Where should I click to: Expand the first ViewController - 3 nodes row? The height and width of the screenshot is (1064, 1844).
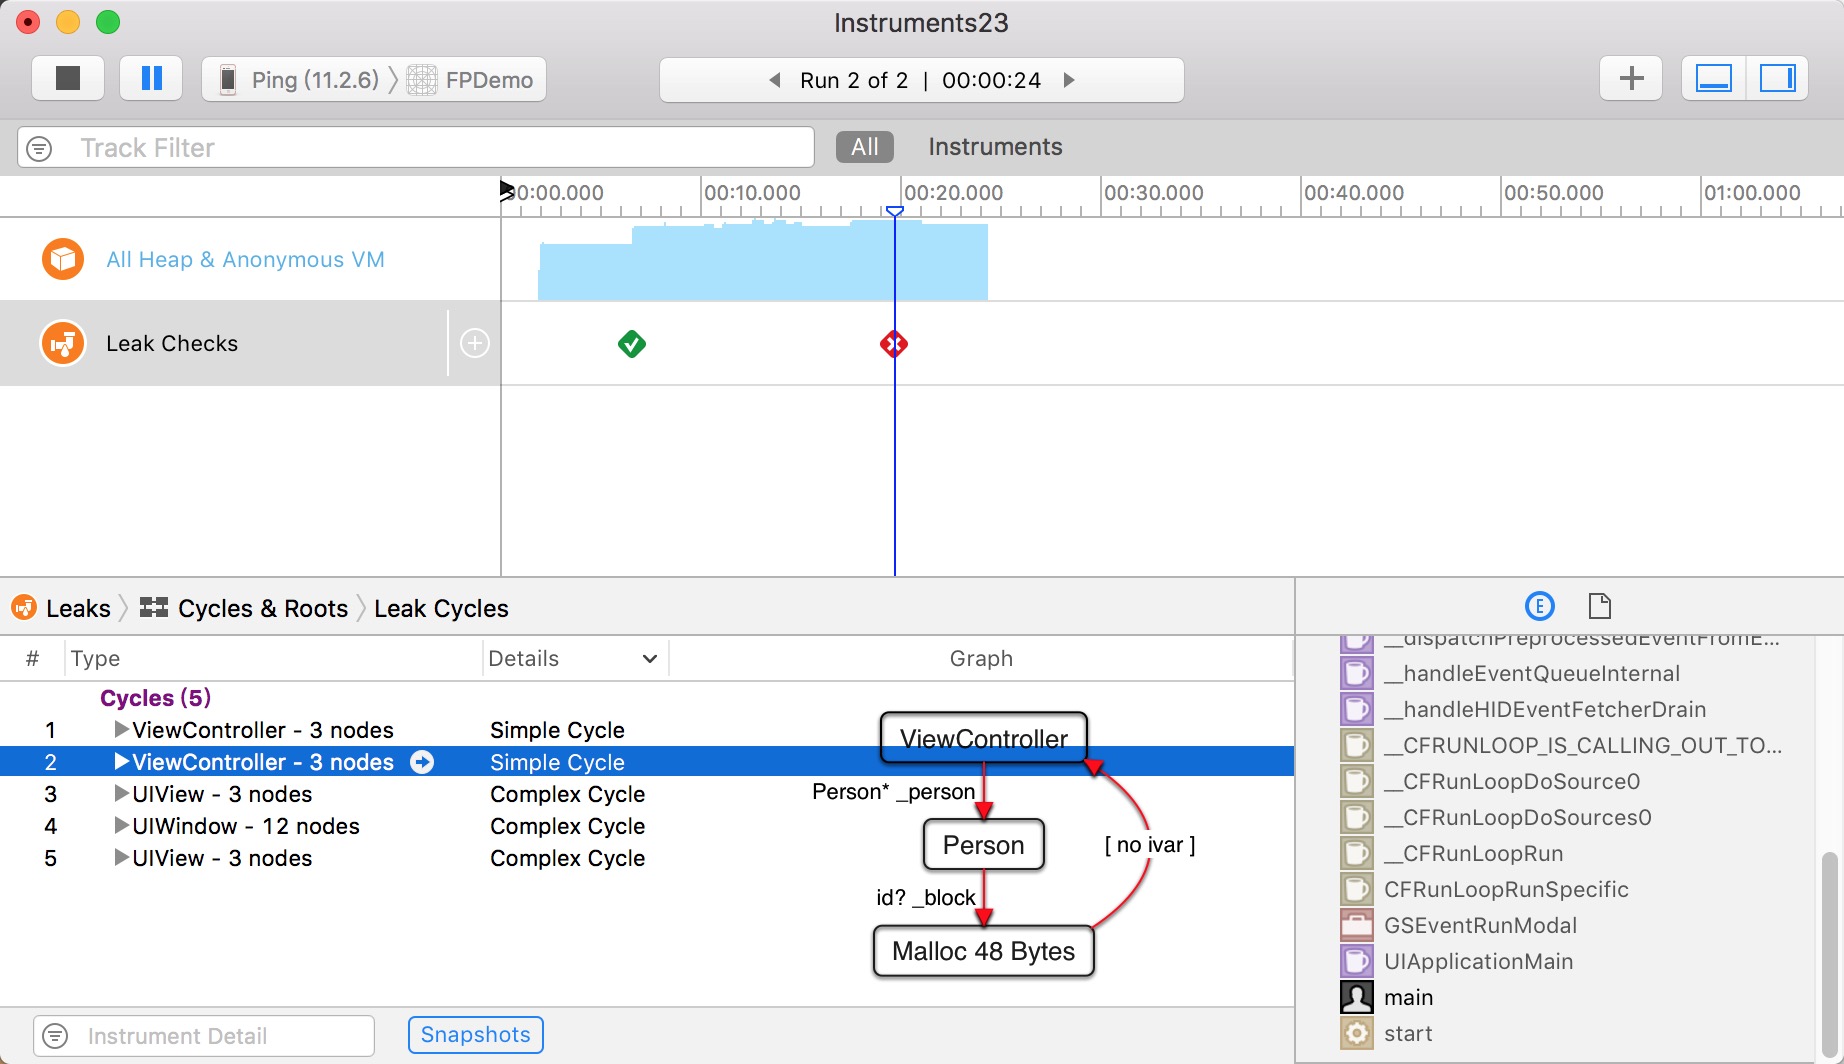tap(121, 730)
